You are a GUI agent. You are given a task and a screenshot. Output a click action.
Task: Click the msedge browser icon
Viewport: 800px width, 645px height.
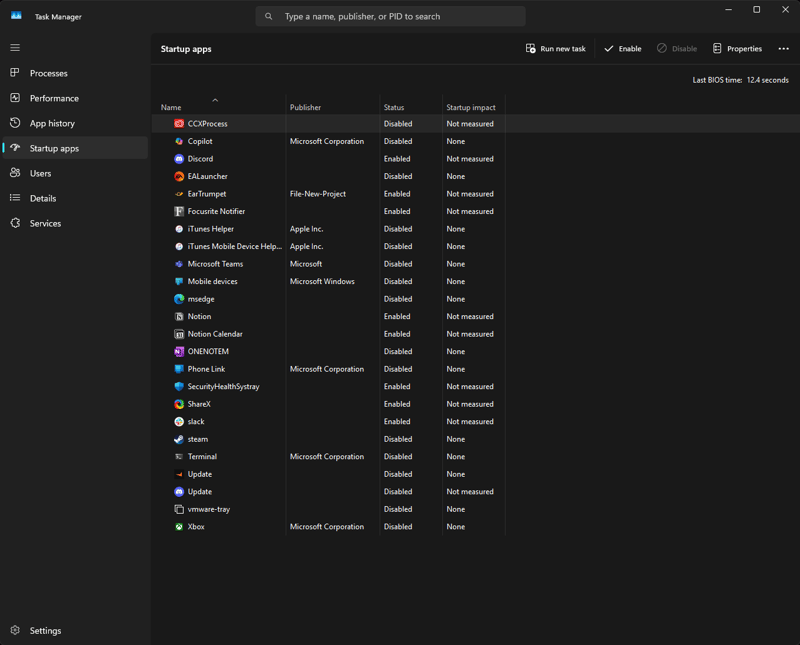point(179,299)
